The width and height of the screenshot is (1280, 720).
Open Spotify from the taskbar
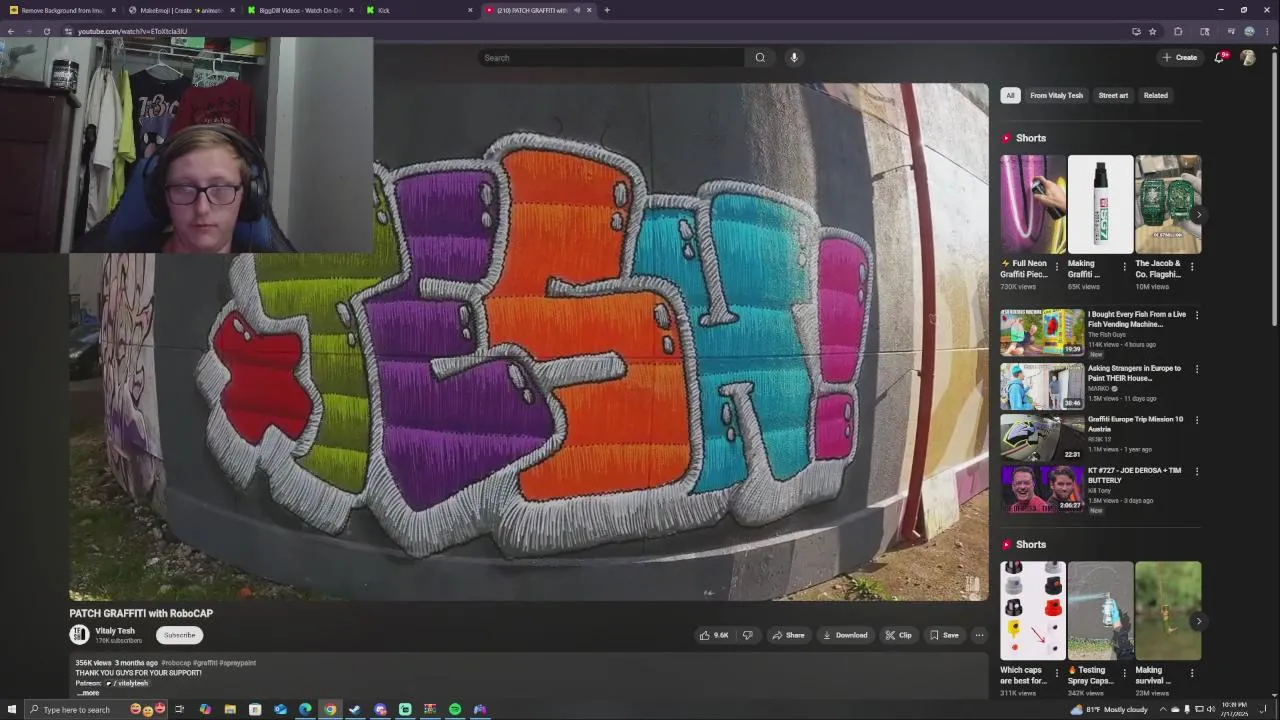tap(455, 709)
